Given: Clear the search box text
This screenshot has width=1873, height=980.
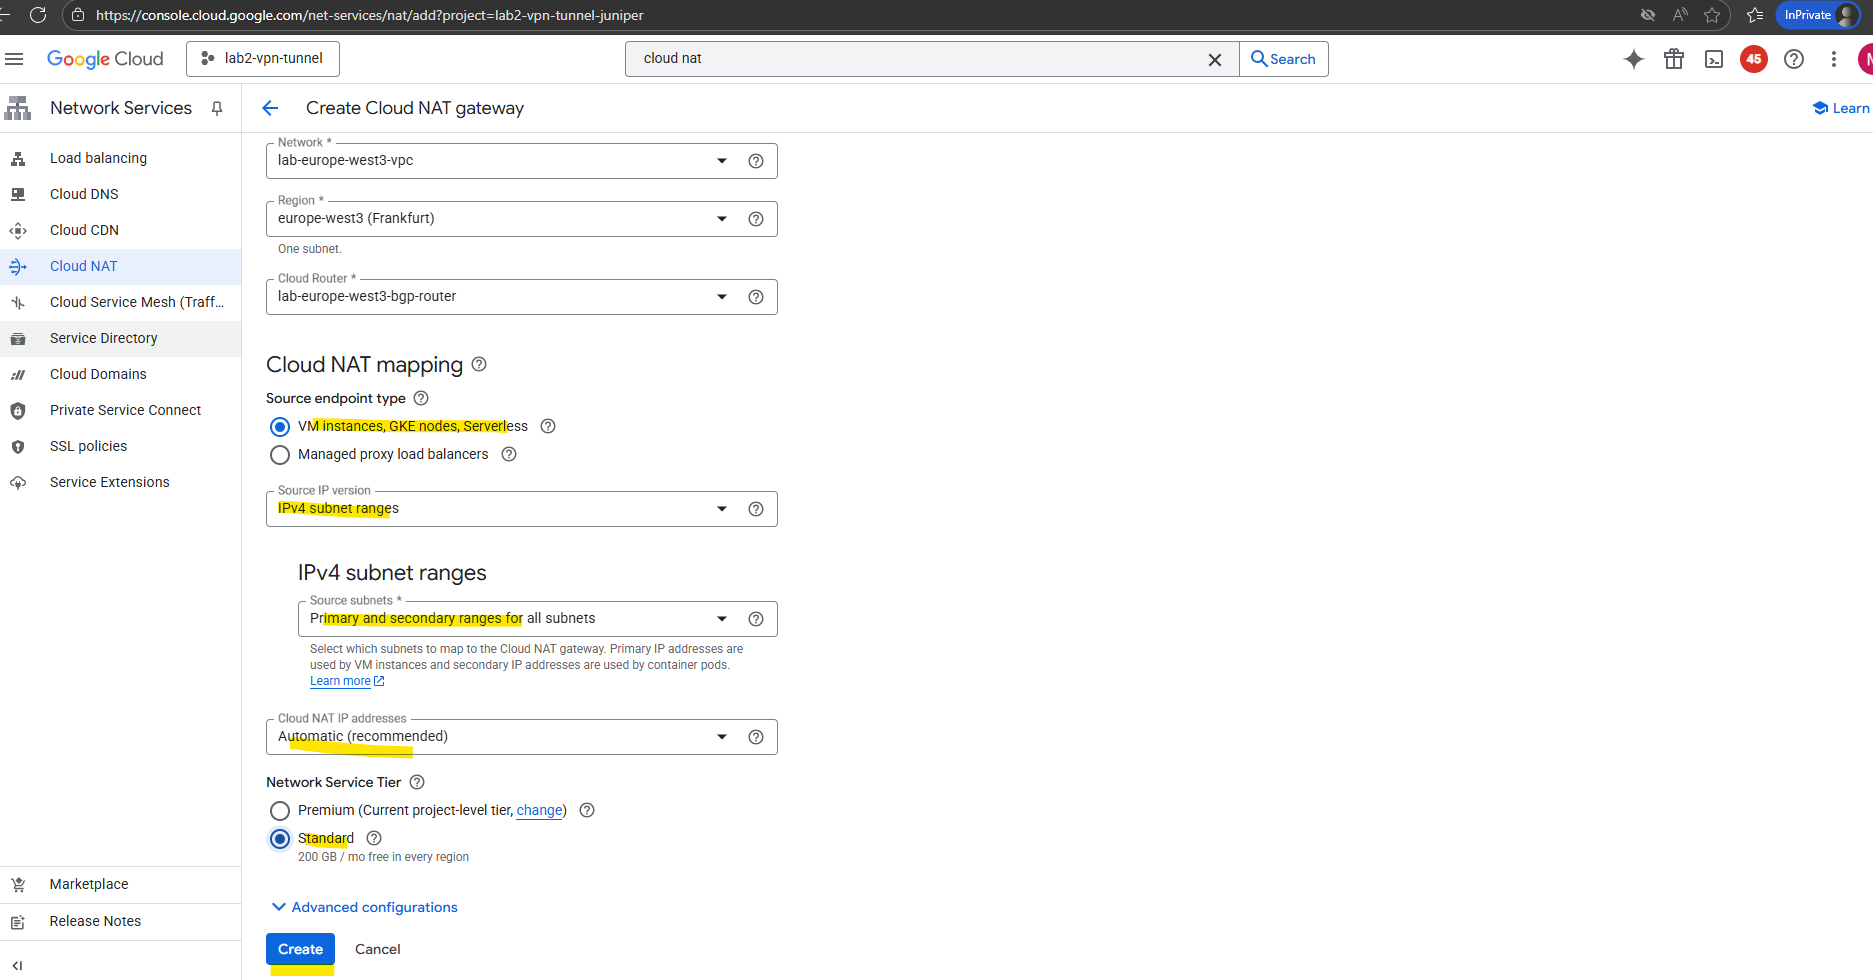Looking at the screenshot, I should coord(1214,59).
